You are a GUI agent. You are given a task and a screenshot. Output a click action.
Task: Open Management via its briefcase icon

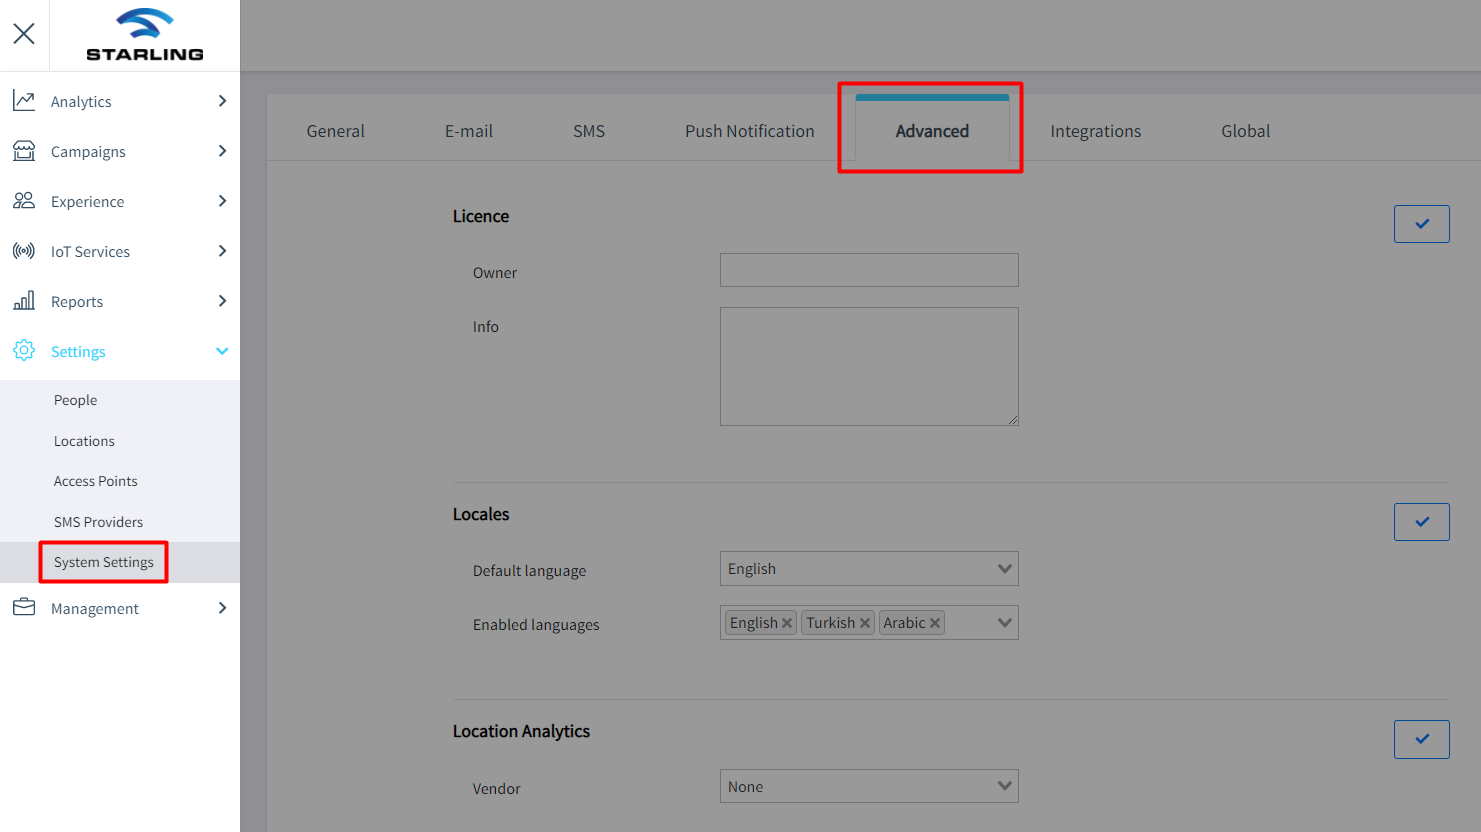[x=24, y=608]
